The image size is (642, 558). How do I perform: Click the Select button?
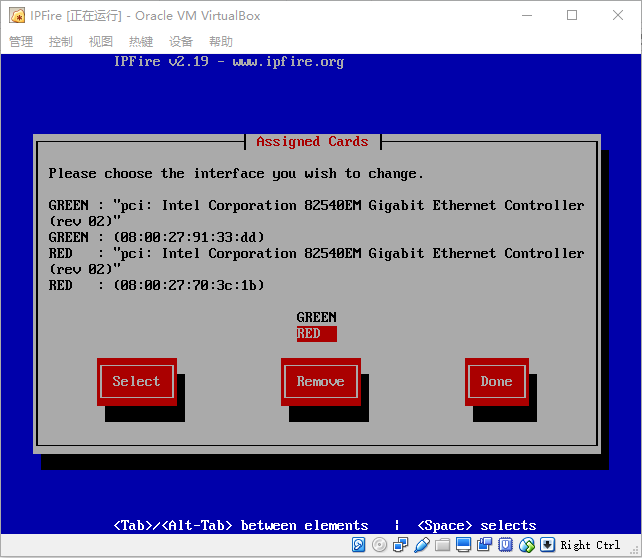[137, 382]
